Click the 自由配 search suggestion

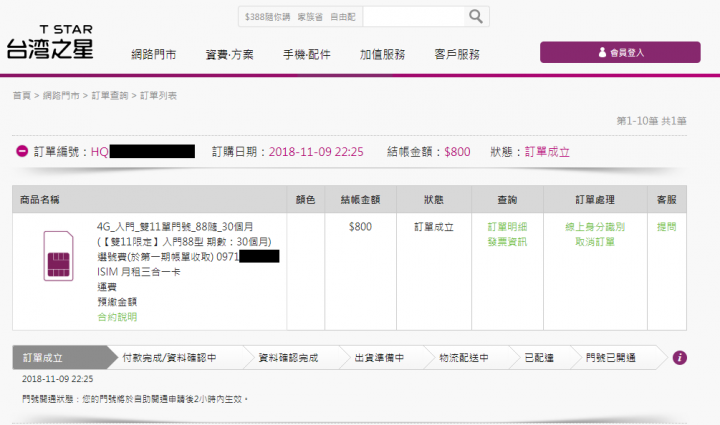point(343,17)
